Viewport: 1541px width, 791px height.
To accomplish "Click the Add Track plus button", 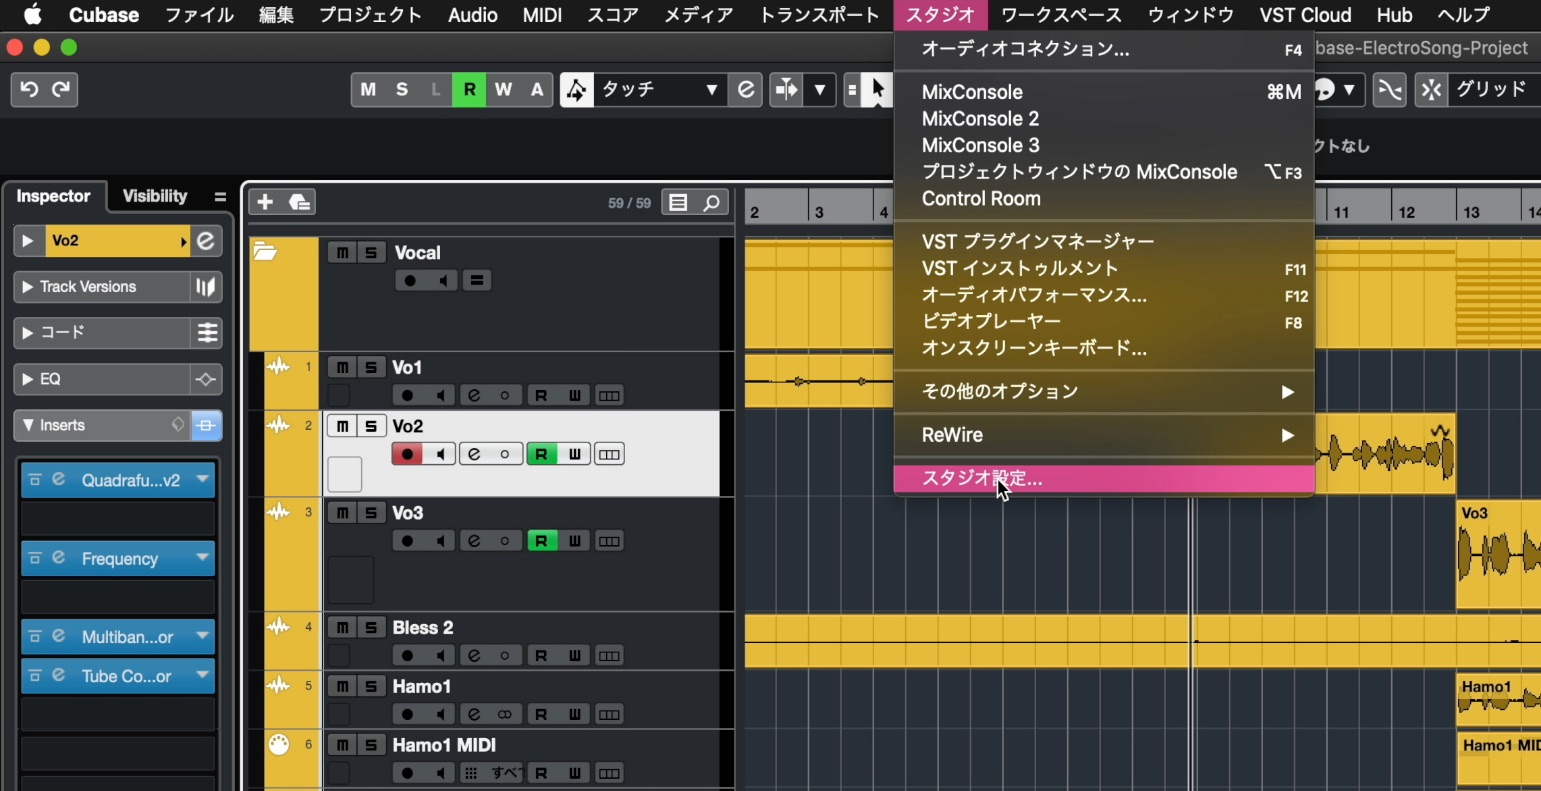I will 265,203.
